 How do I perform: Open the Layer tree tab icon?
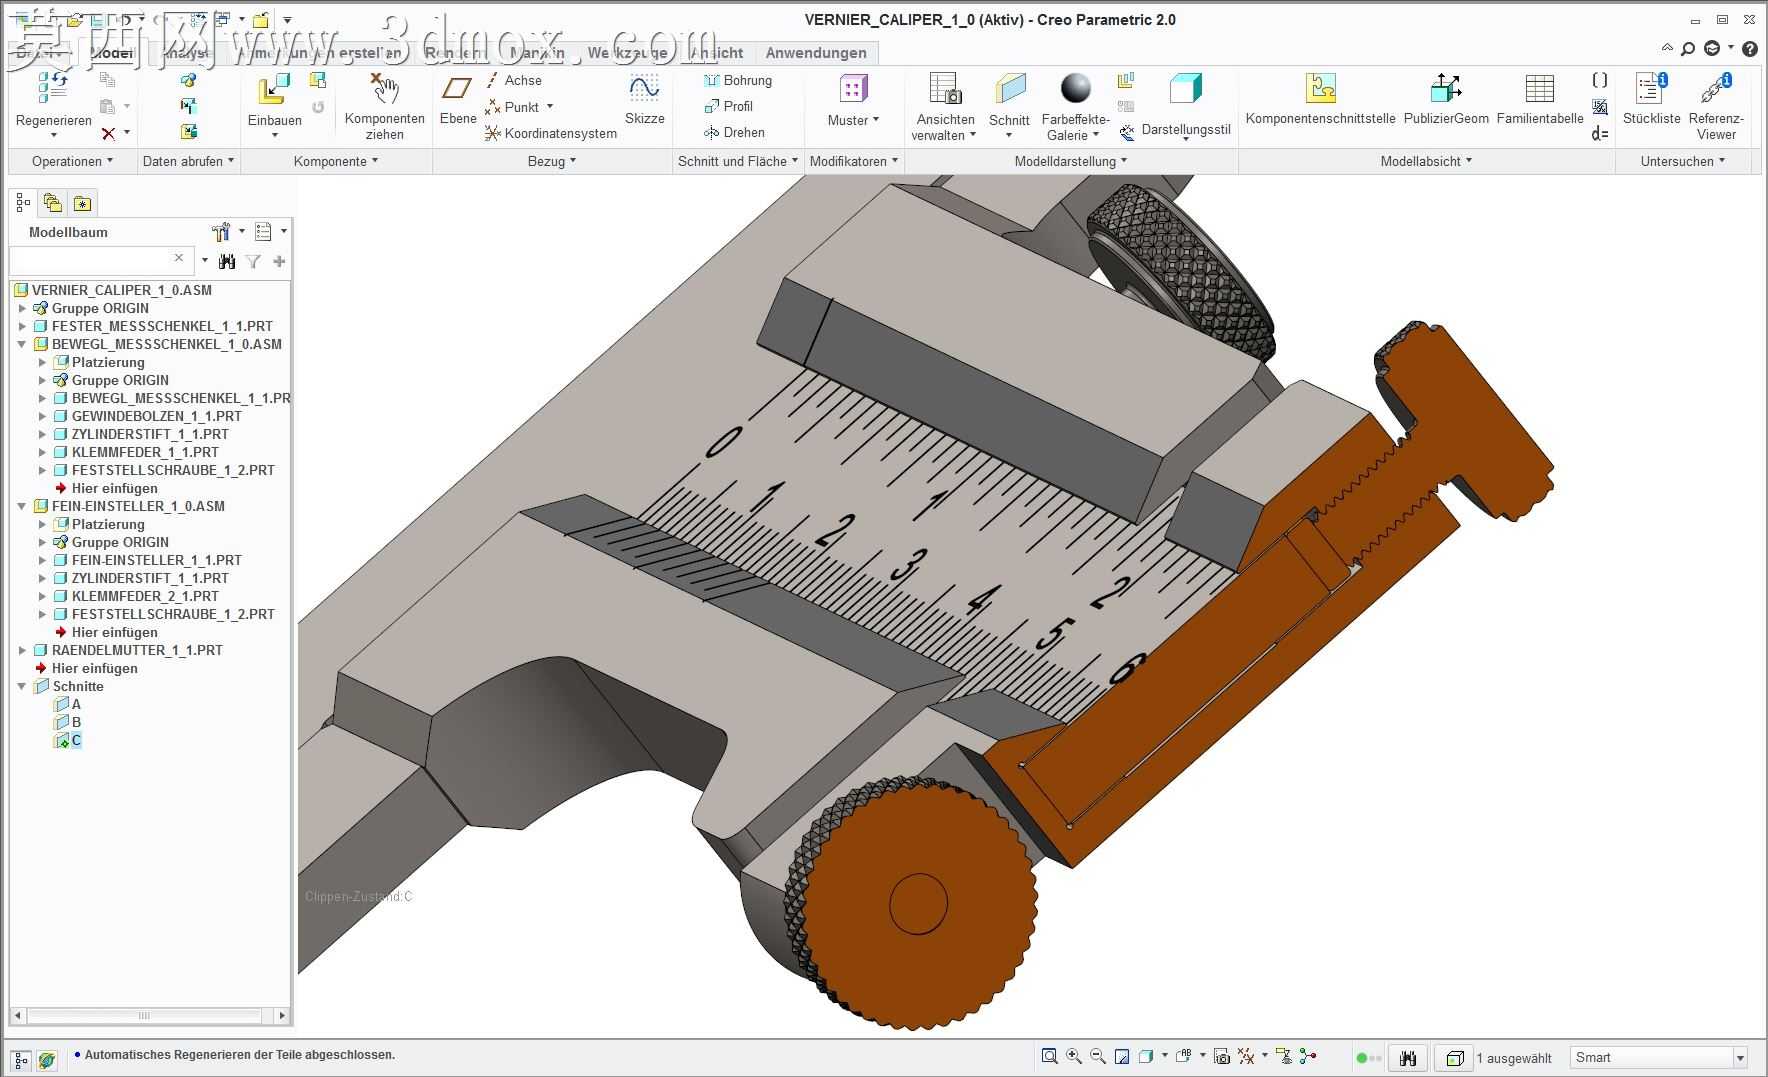[x=53, y=204]
